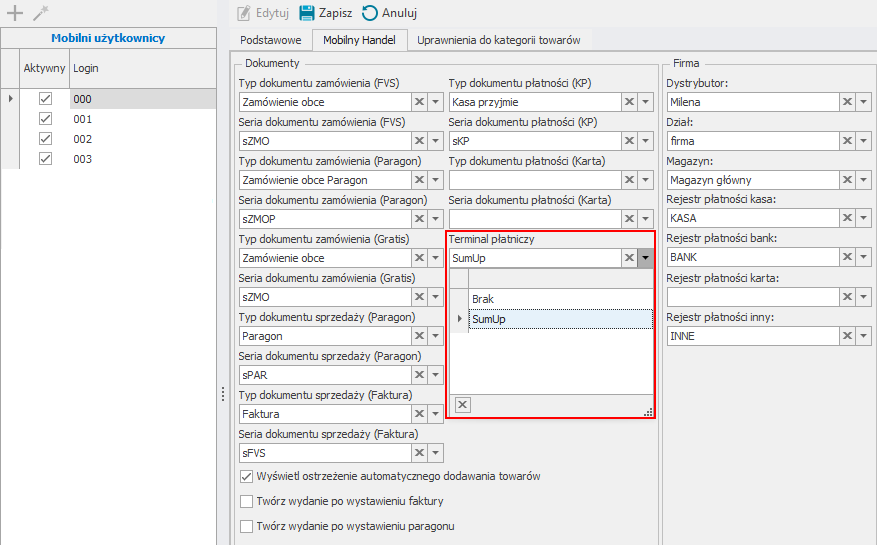
Task: Clear the Dystrybutor field with X icon
Action: (847, 102)
